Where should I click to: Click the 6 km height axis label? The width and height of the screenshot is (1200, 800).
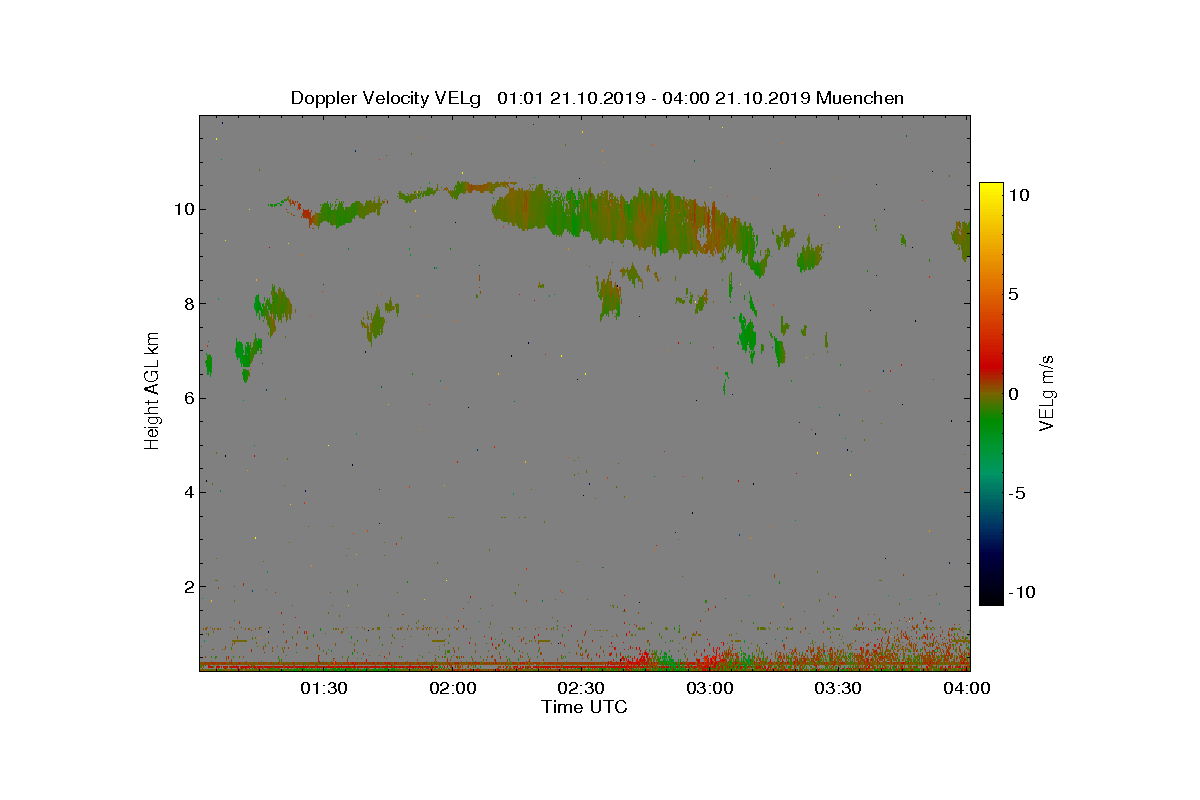point(186,398)
